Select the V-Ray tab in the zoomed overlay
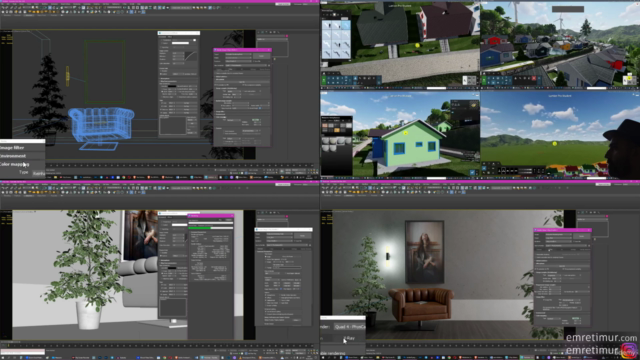Viewport: 640px width, 360px height. tap(349, 338)
